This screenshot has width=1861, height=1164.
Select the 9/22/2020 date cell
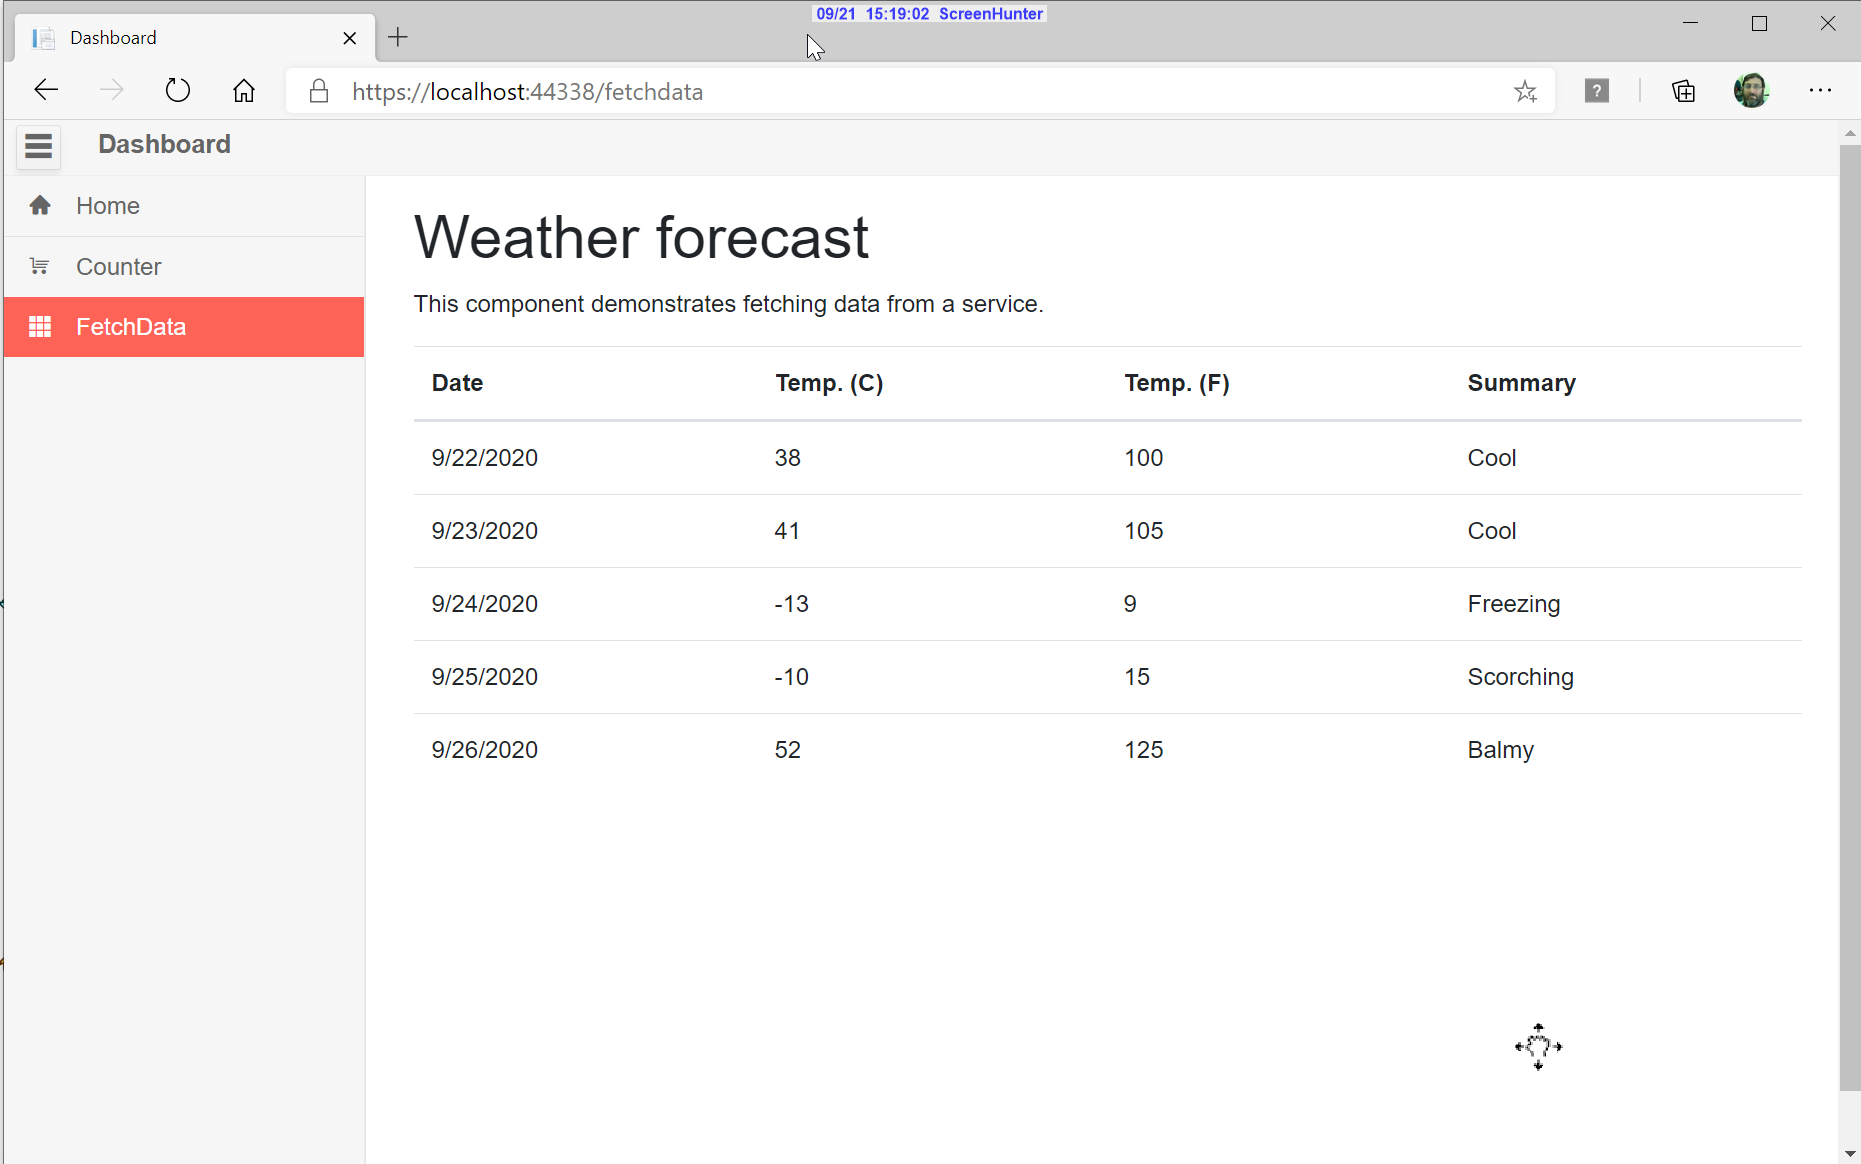pos(485,458)
